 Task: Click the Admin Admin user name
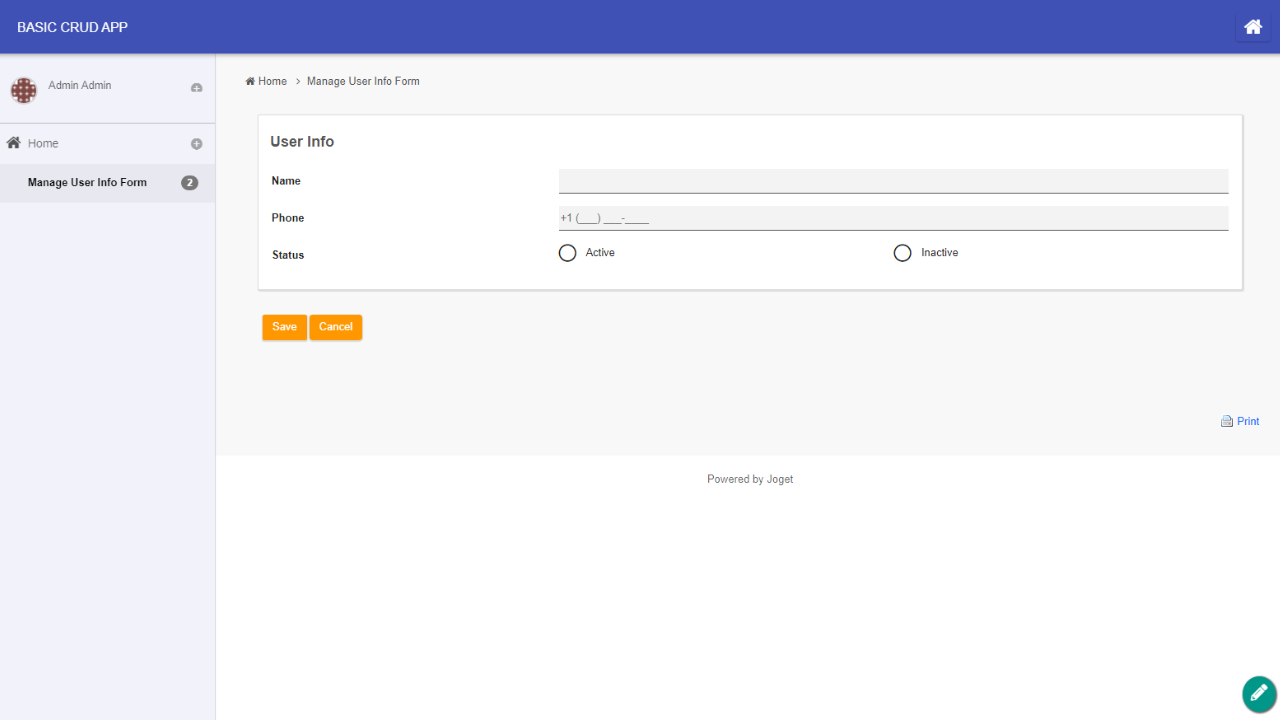point(80,86)
